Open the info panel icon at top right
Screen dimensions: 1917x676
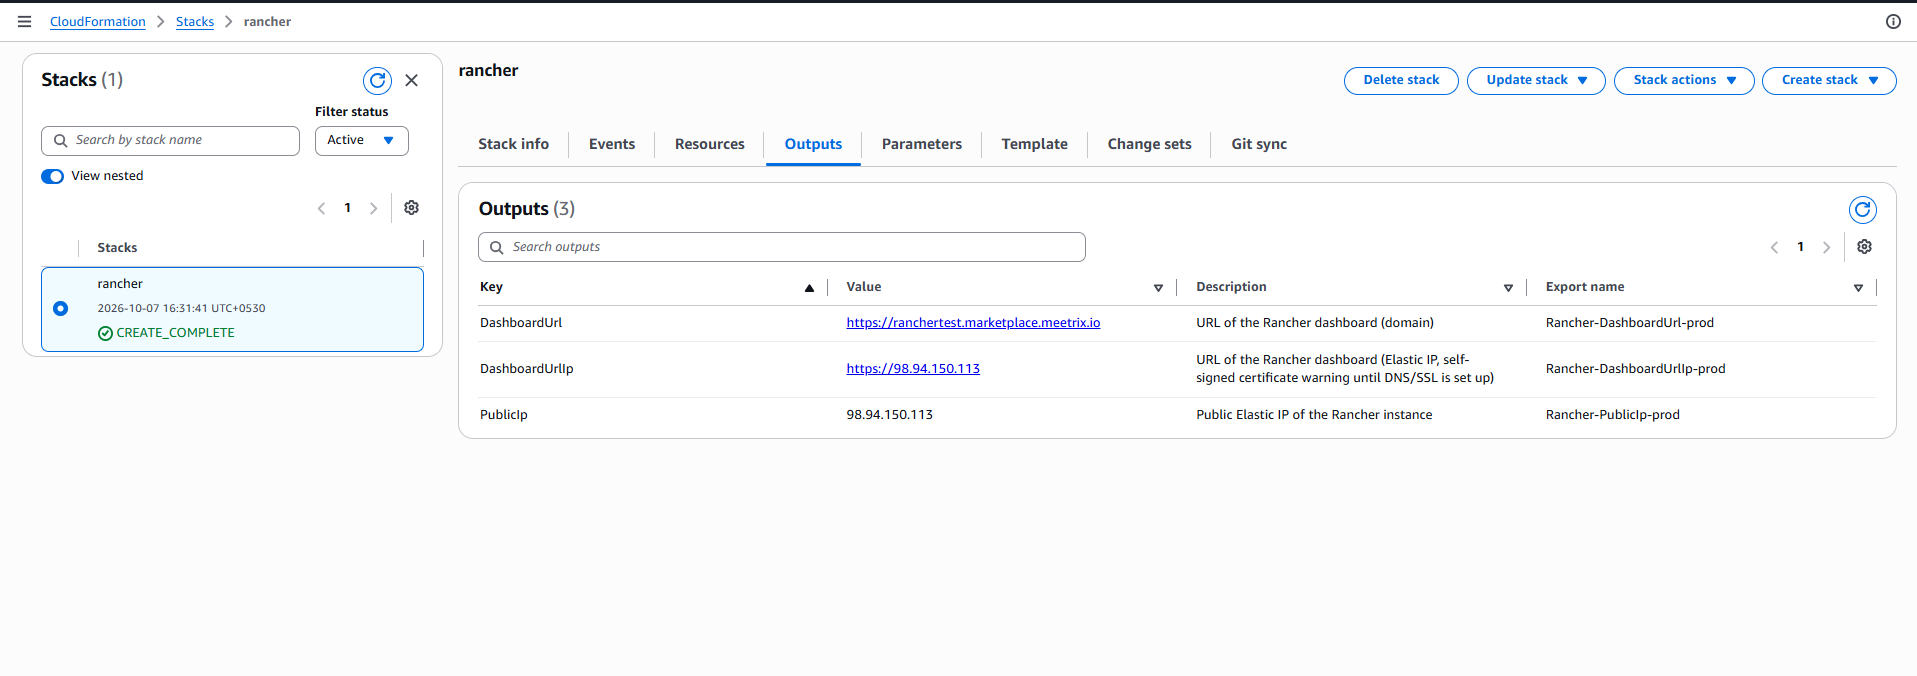(1893, 21)
